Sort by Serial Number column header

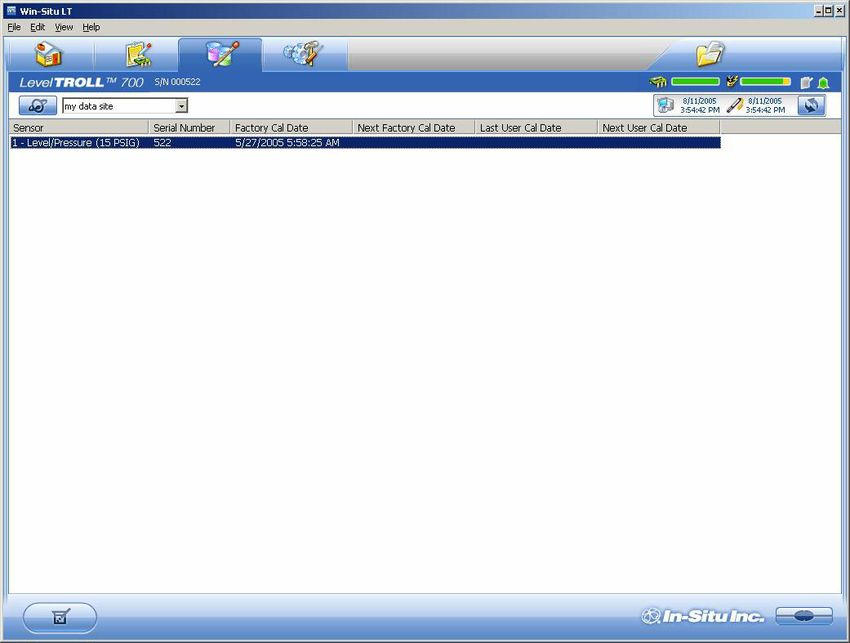pos(189,128)
